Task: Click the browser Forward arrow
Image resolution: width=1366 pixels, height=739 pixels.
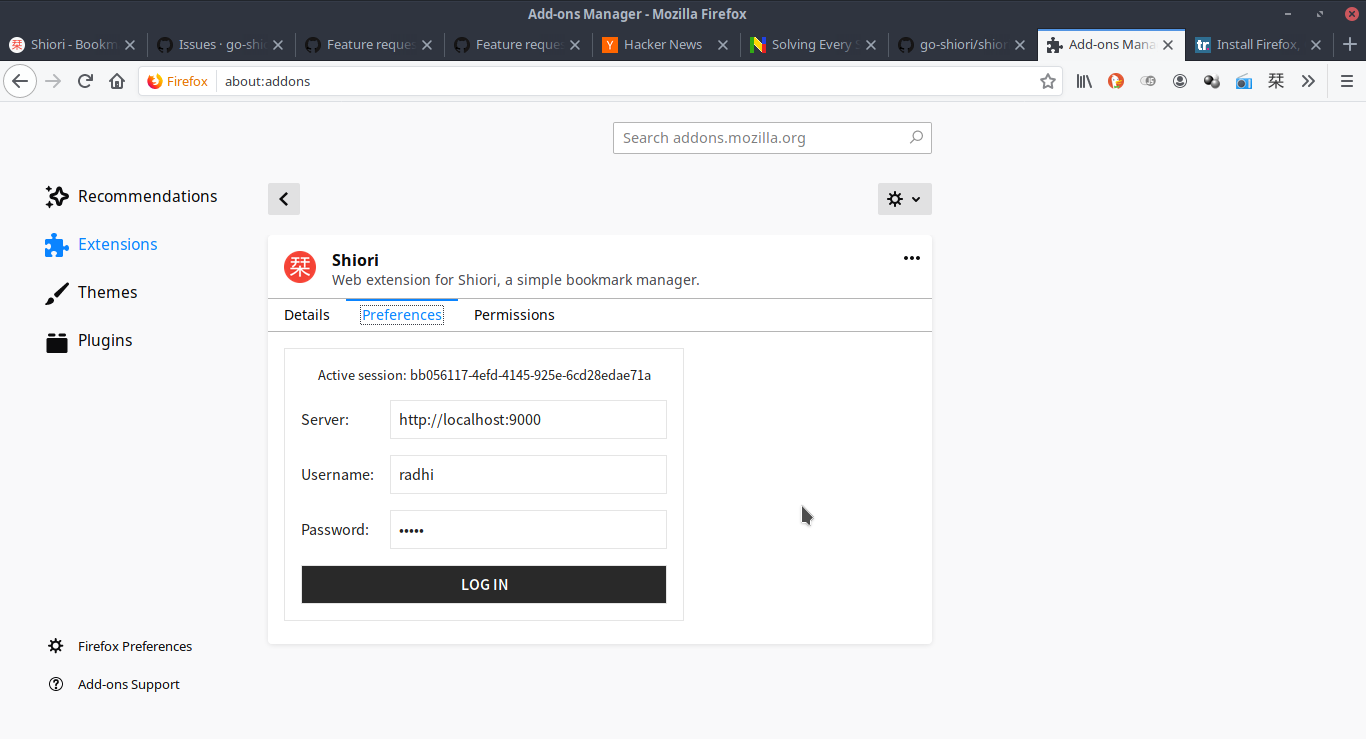Action: [x=53, y=81]
